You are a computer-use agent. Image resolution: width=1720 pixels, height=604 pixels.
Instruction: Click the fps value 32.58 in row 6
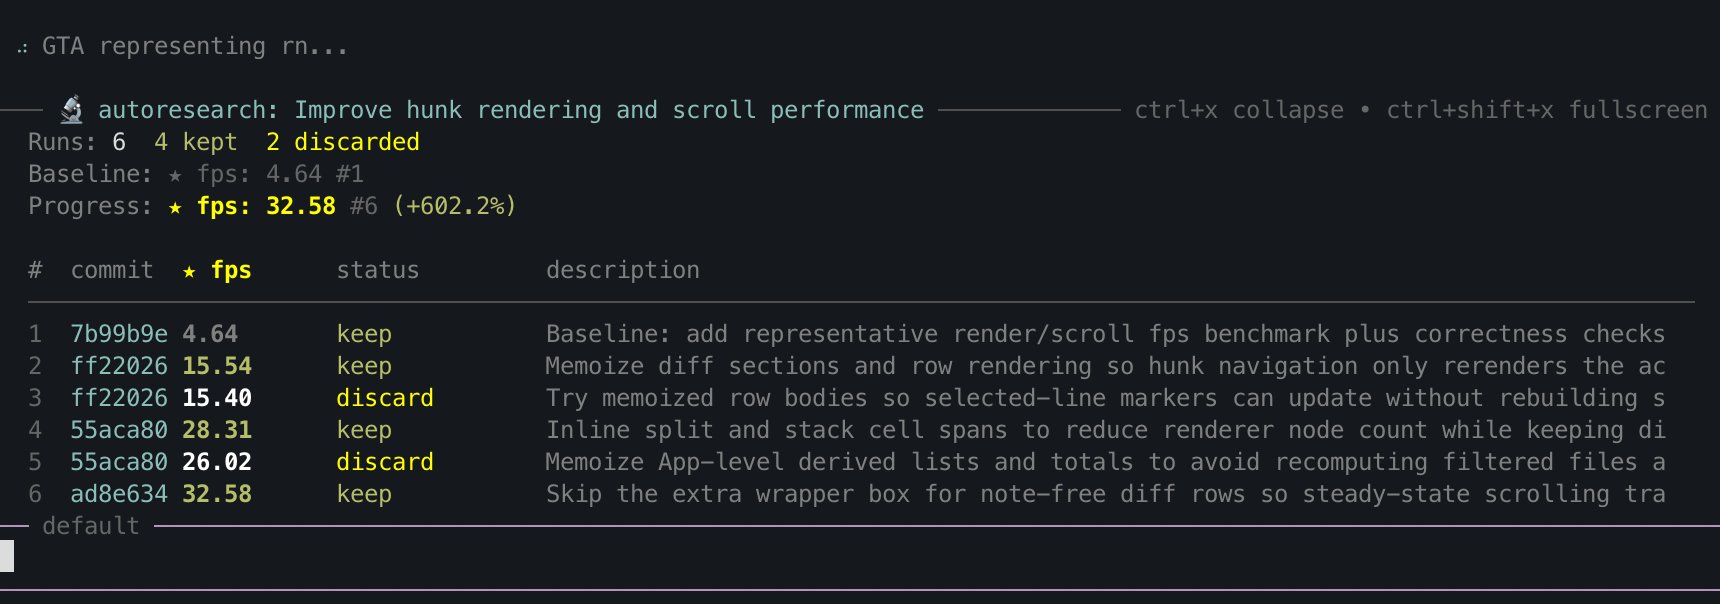coord(217,494)
